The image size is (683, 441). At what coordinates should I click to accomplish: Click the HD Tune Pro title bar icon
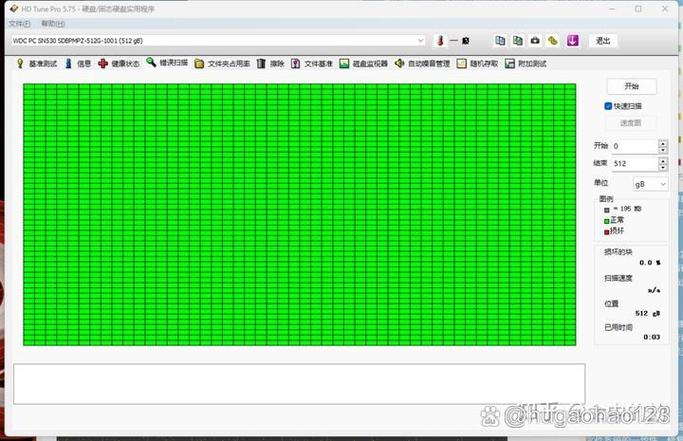(14, 9)
